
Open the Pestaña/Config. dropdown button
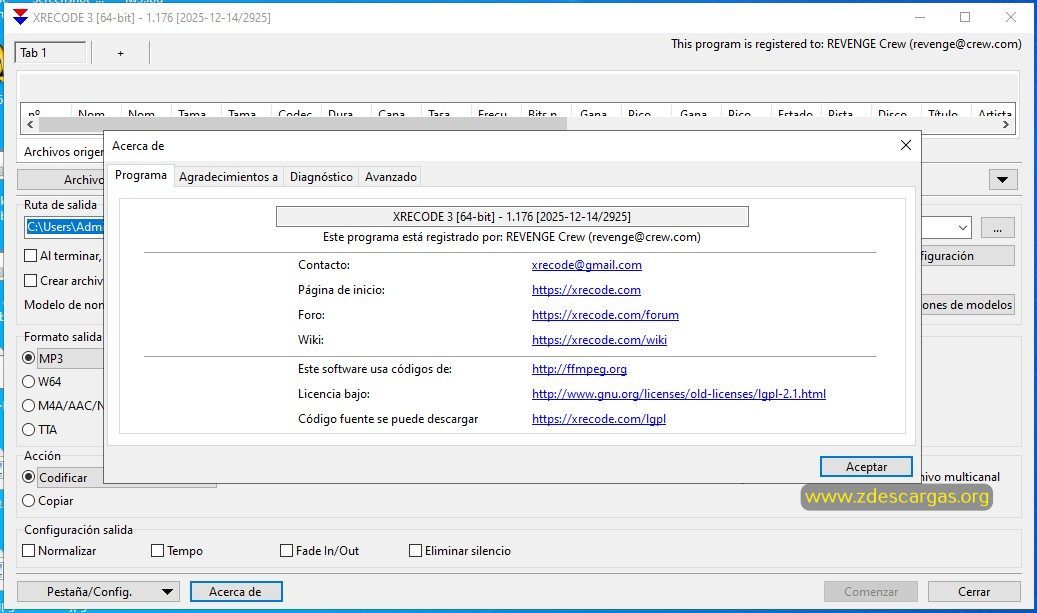99,592
